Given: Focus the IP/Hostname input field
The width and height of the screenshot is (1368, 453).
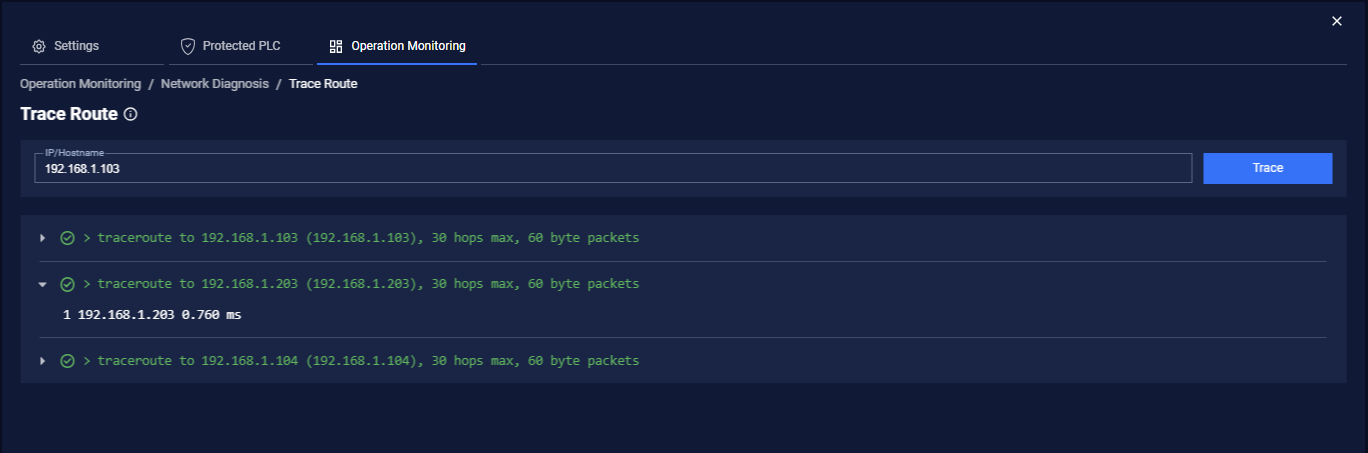Looking at the screenshot, I should tap(613, 169).
